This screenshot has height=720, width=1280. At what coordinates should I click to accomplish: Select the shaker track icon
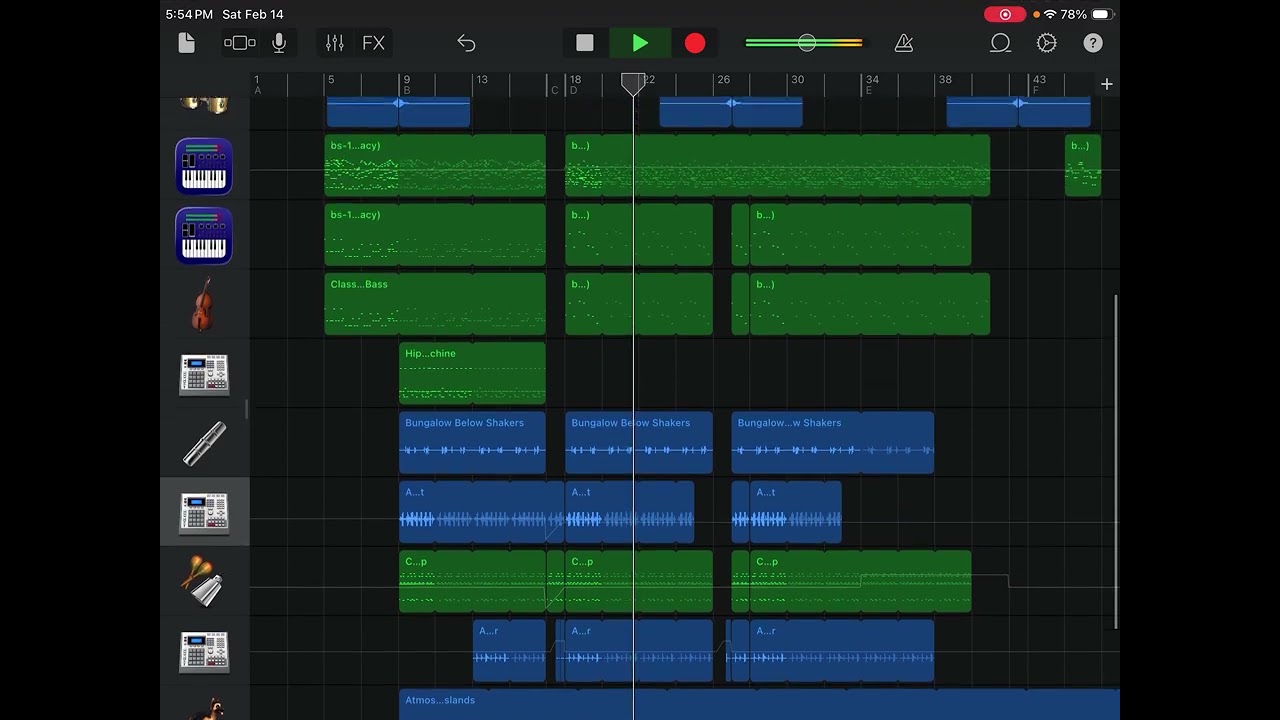(204, 443)
